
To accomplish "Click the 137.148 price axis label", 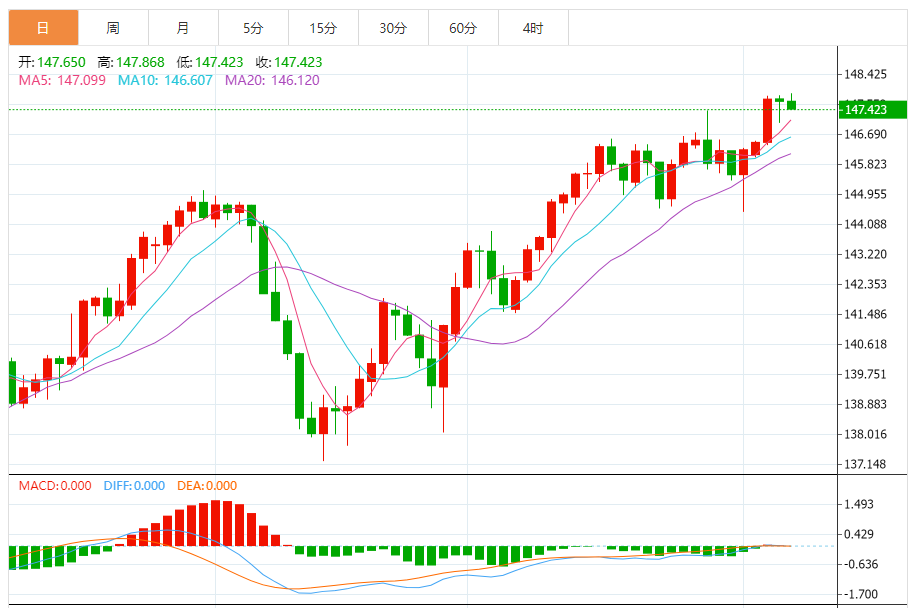I will 865,464.
